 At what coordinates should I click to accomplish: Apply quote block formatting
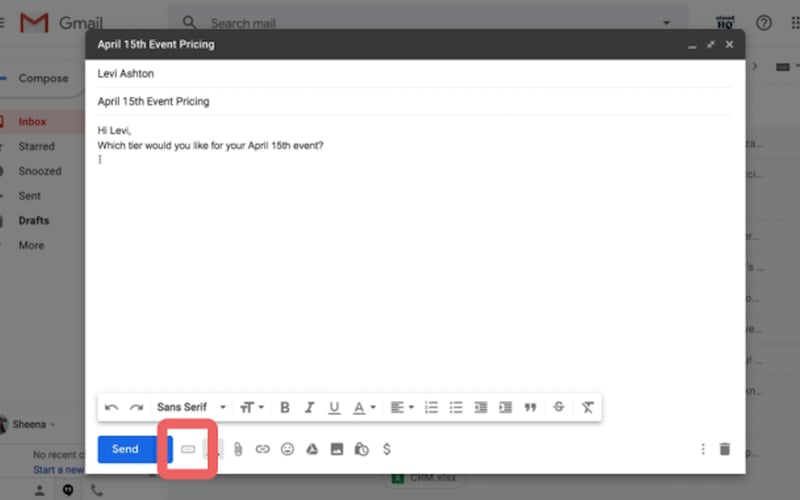pos(531,407)
